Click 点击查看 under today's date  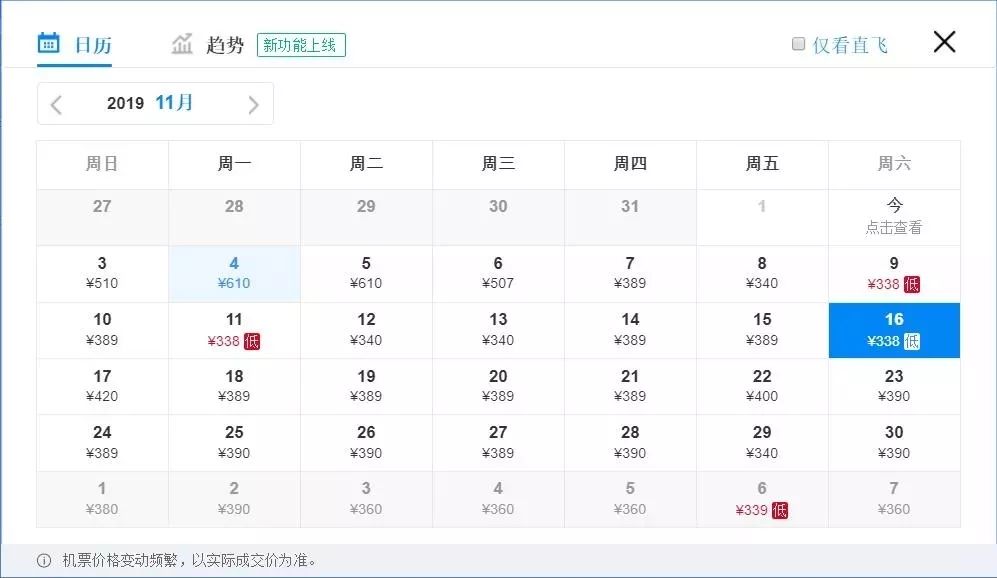[x=894, y=227]
